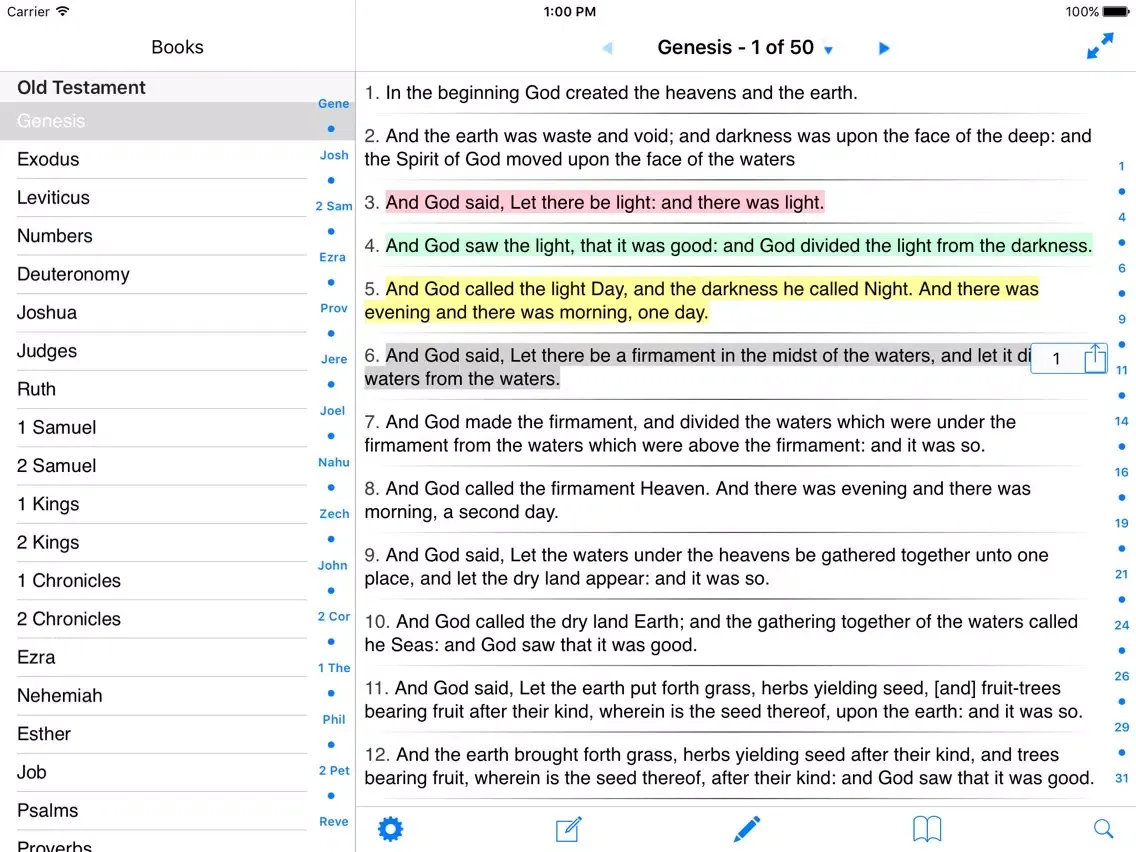The width and height of the screenshot is (1136, 852).
Task: Tap pink-highlighted verse 3 text
Action: click(605, 202)
